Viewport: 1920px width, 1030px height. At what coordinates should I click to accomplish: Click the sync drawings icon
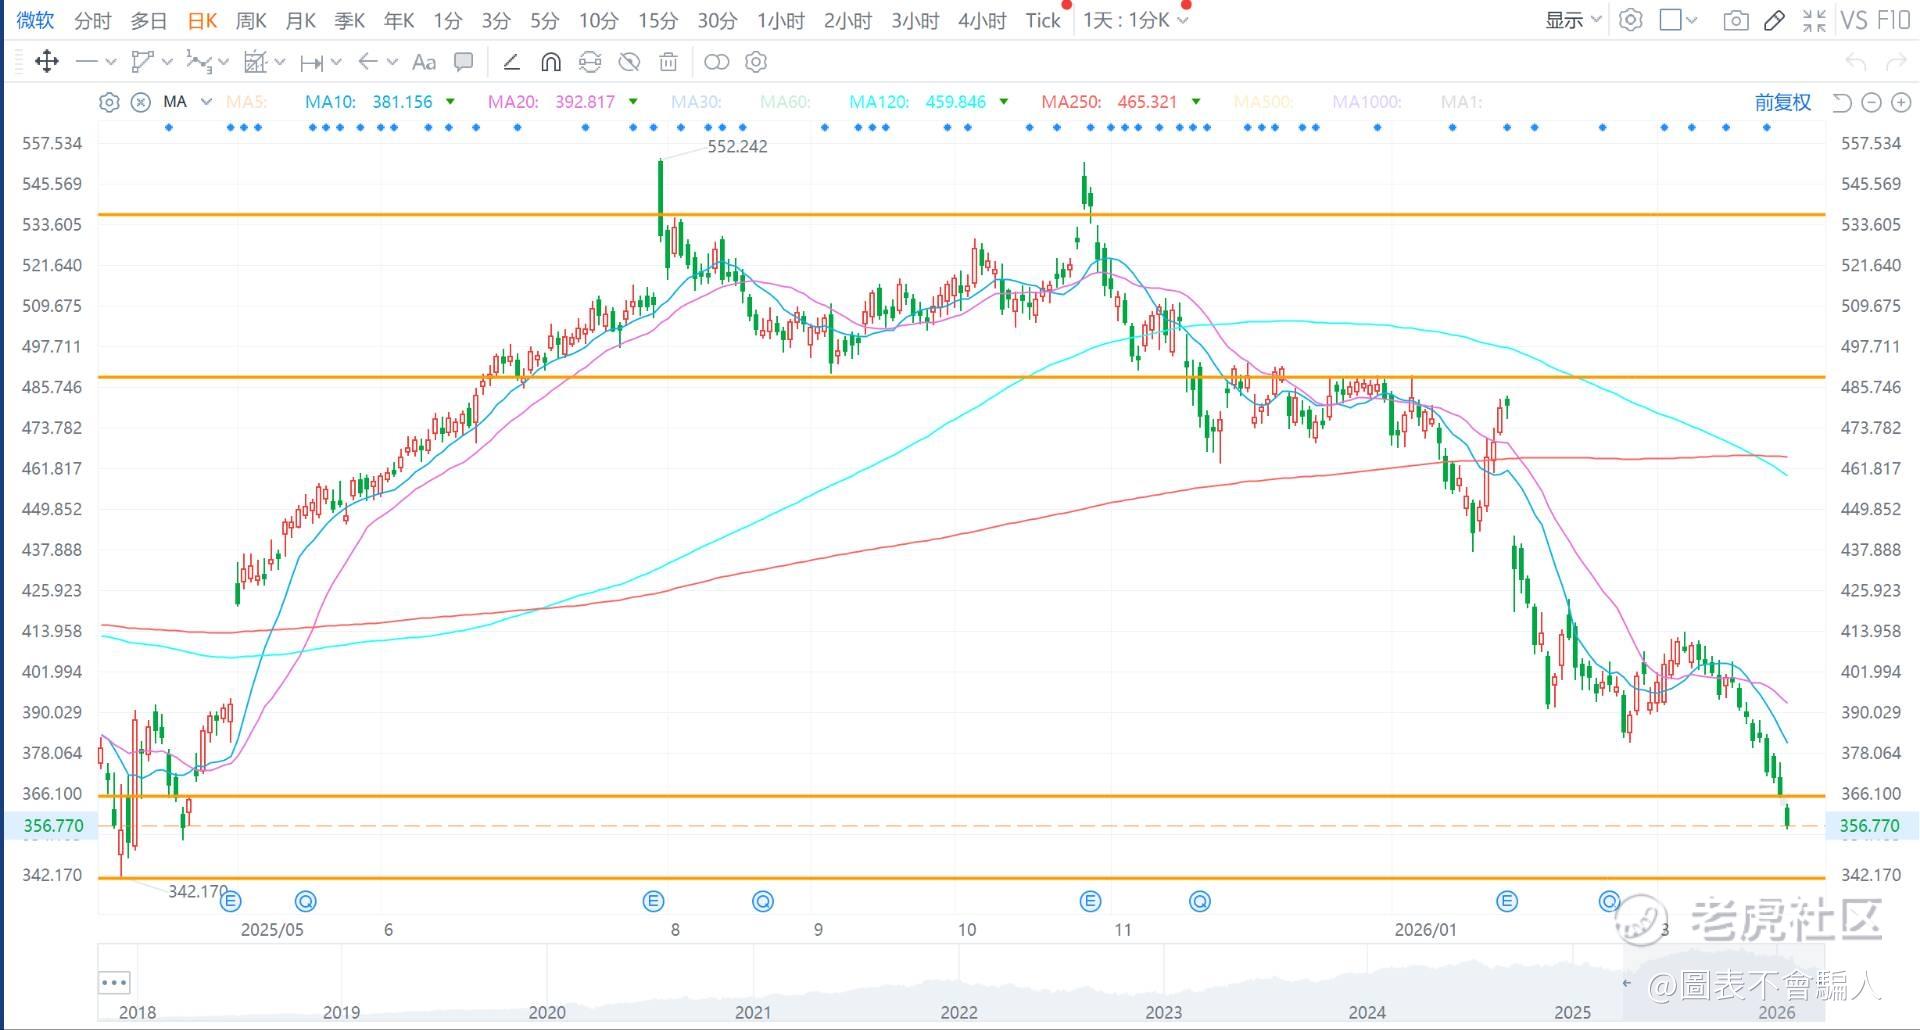pyautogui.click(x=590, y=62)
